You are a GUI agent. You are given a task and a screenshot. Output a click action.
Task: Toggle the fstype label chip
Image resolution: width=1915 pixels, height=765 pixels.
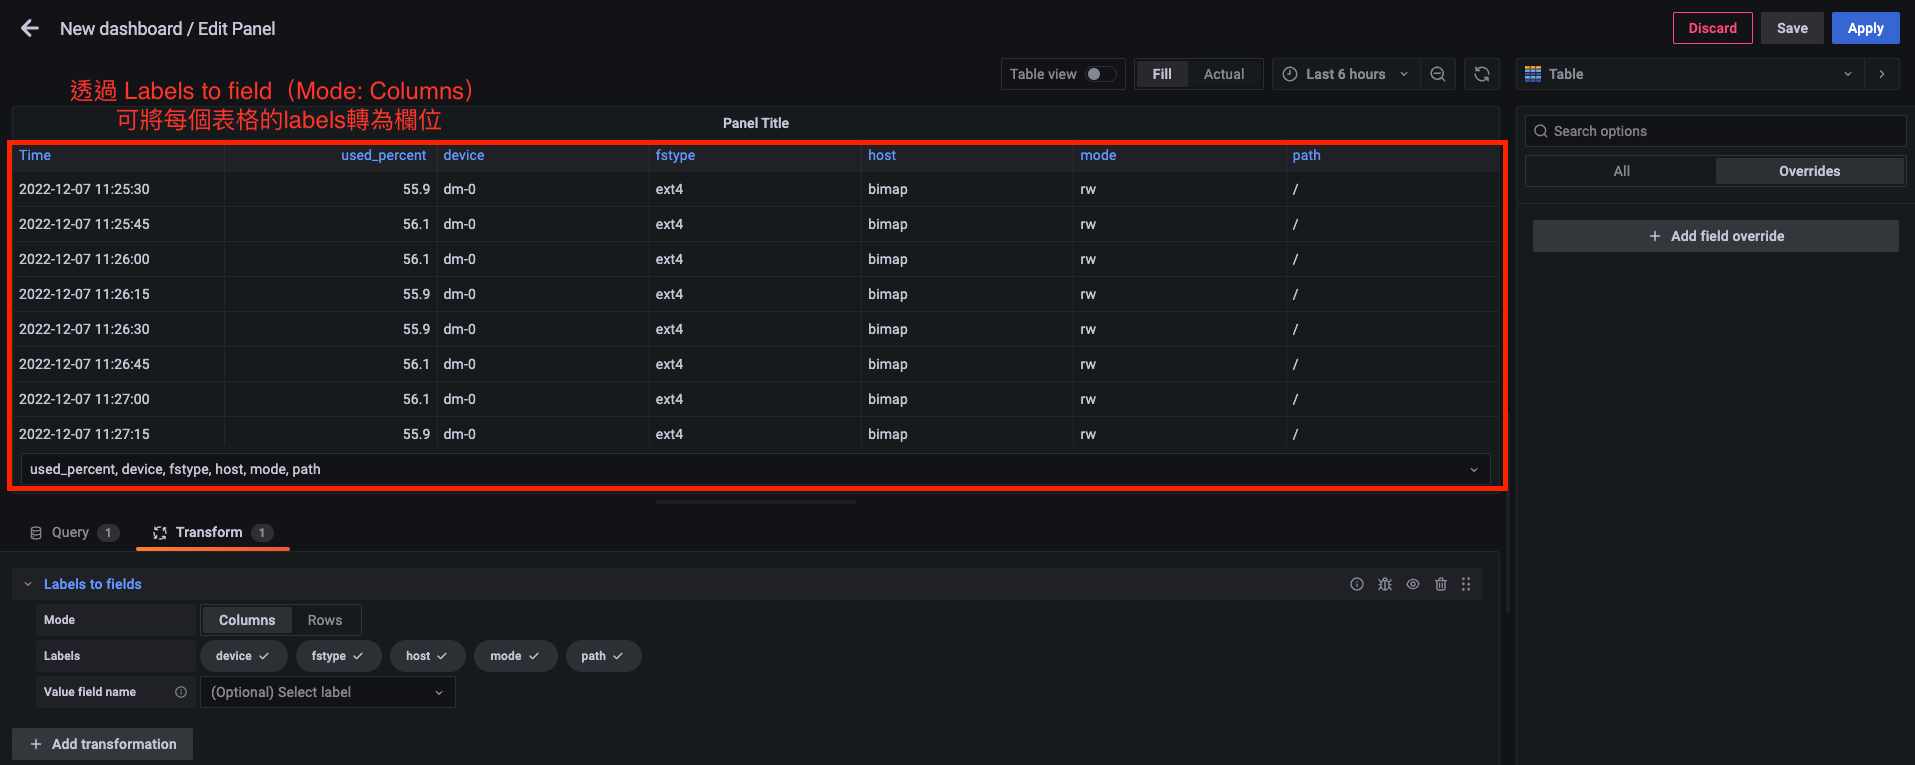coord(337,656)
